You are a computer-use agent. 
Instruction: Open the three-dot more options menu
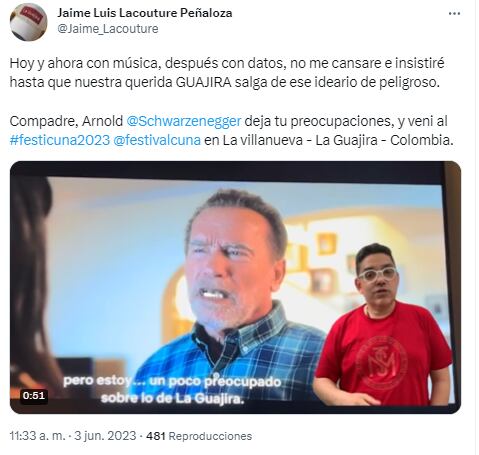pos(454,14)
